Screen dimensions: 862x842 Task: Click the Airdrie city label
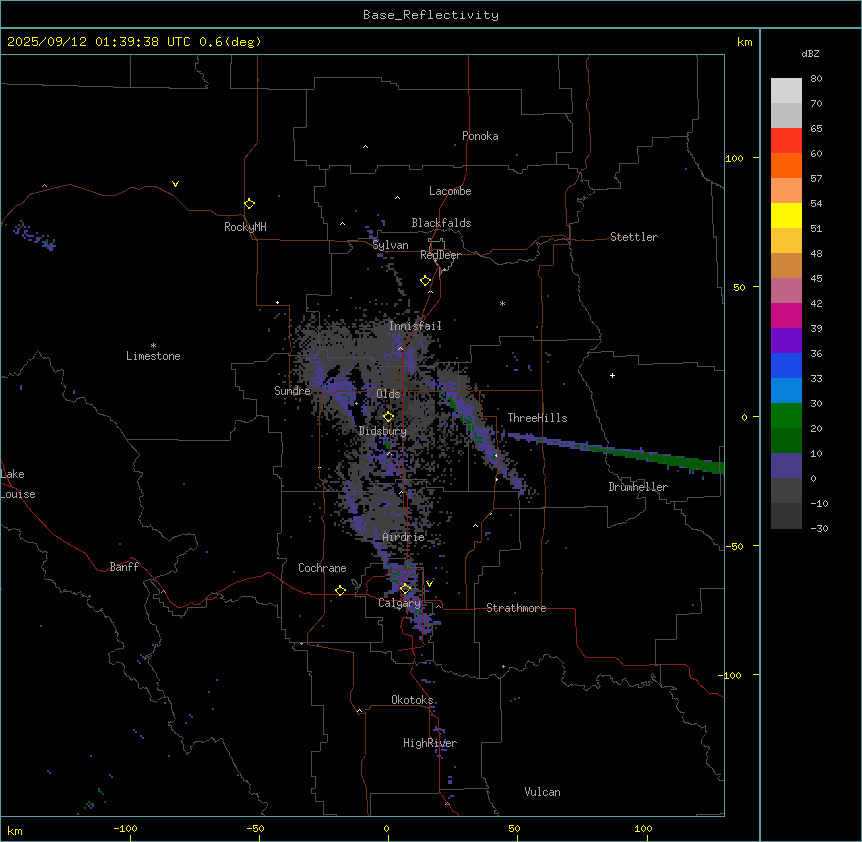coord(404,537)
